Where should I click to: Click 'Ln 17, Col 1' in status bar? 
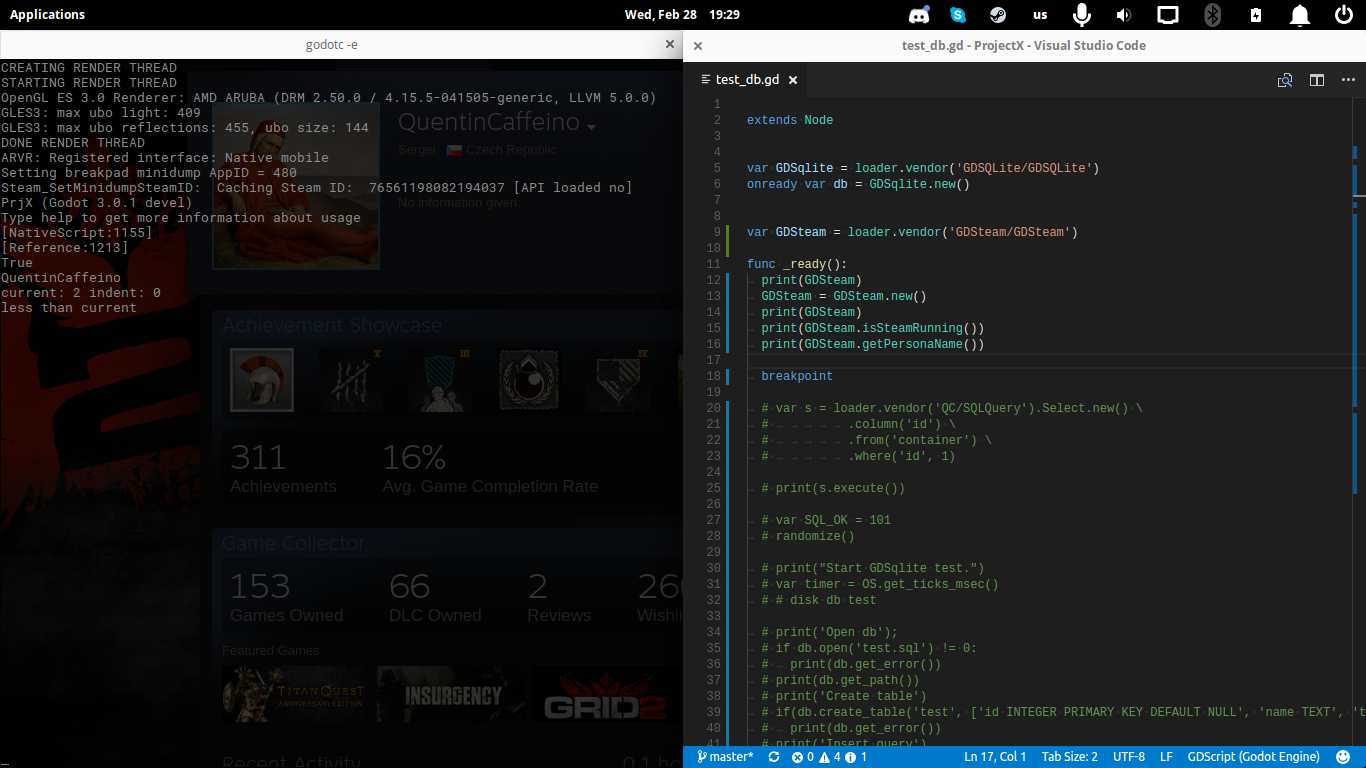point(996,757)
